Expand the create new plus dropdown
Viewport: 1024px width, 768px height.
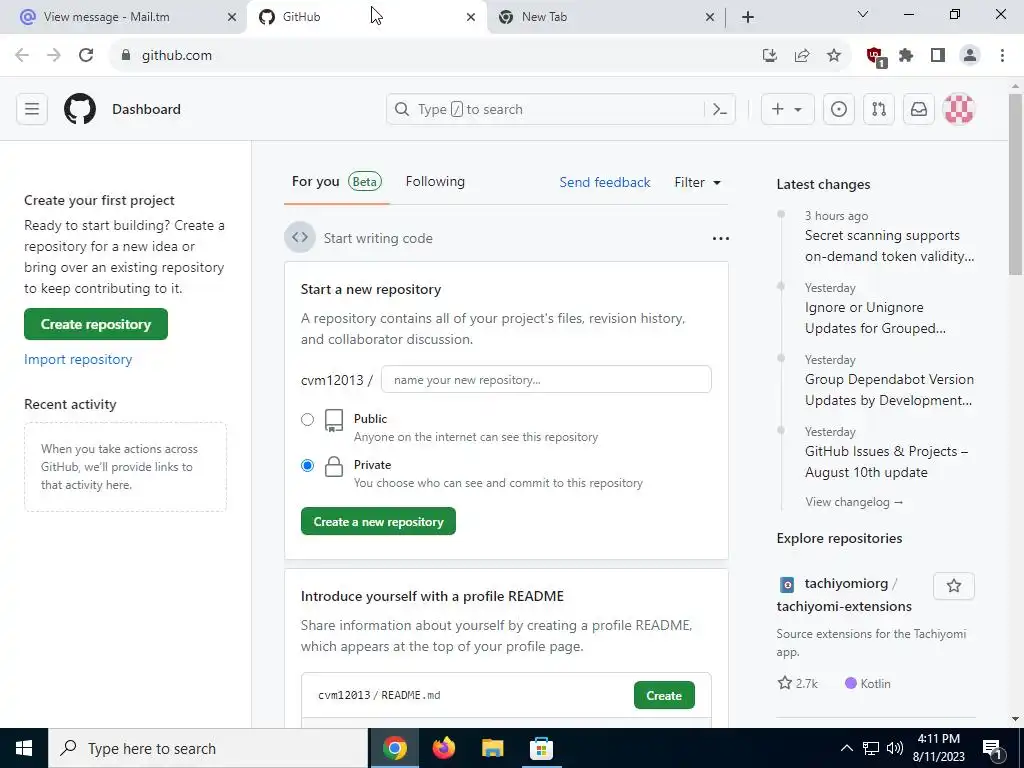click(x=787, y=109)
